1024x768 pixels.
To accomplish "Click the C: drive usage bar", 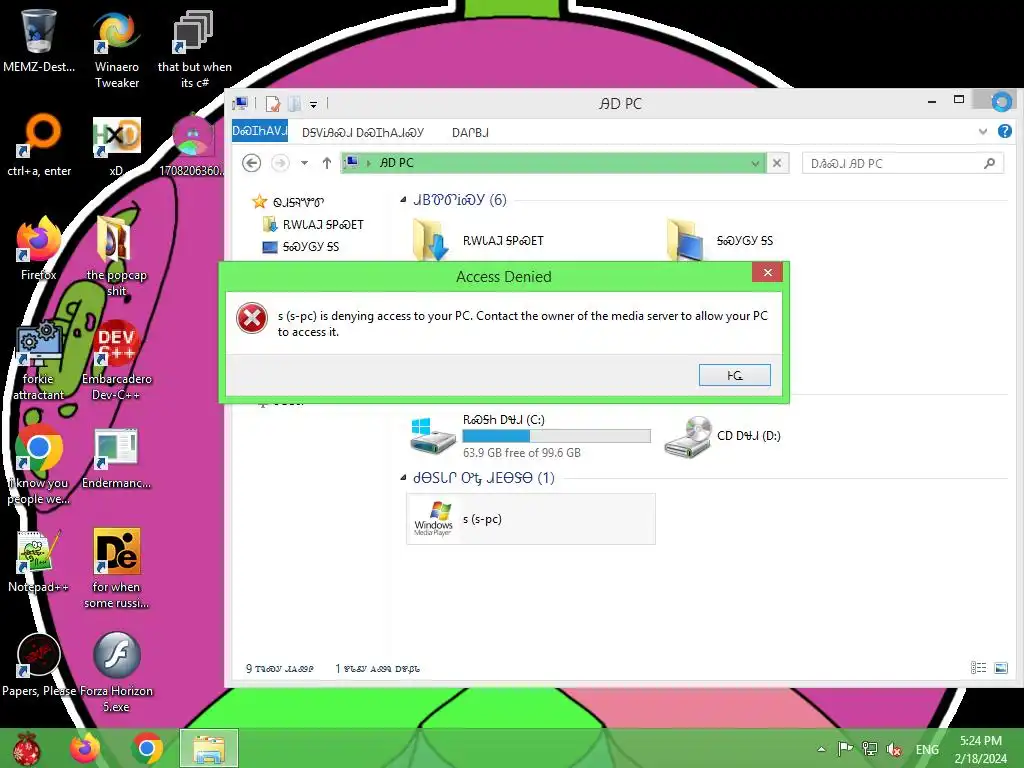I will (x=556, y=436).
